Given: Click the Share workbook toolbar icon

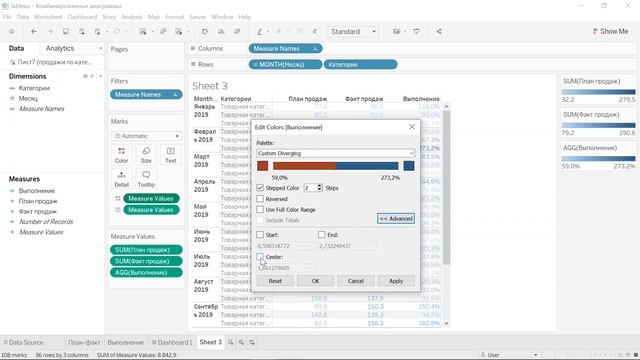Looking at the screenshot, I should click(439, 31).
